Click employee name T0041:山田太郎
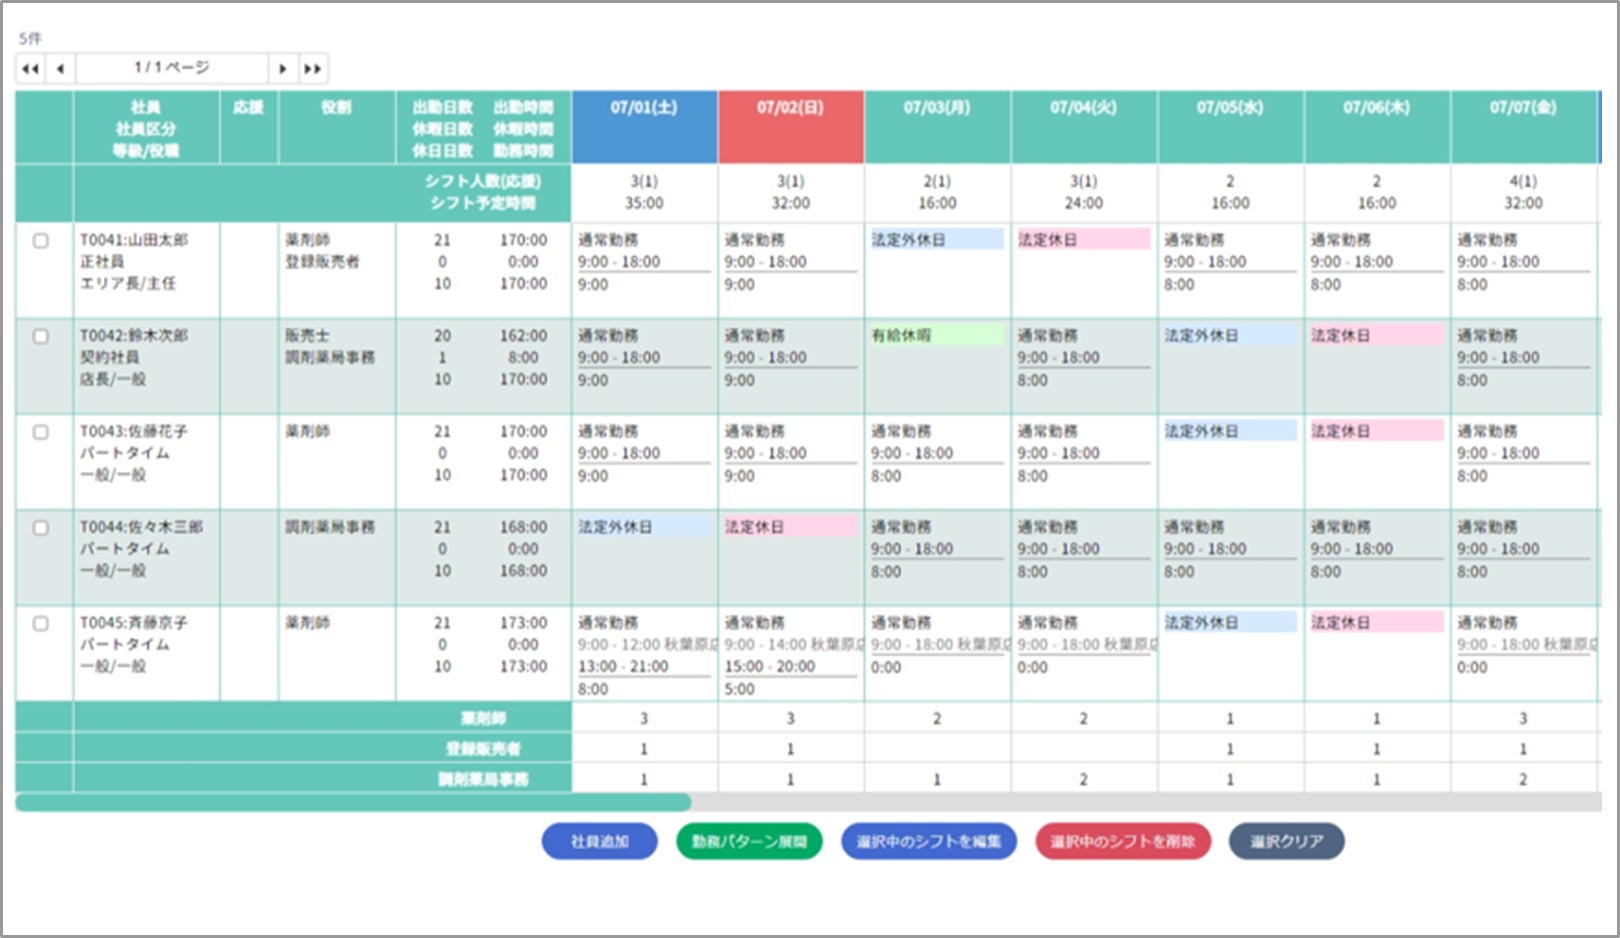This screenshot has width=1620, height=938. pyautogui.click(x=134, y=240)
